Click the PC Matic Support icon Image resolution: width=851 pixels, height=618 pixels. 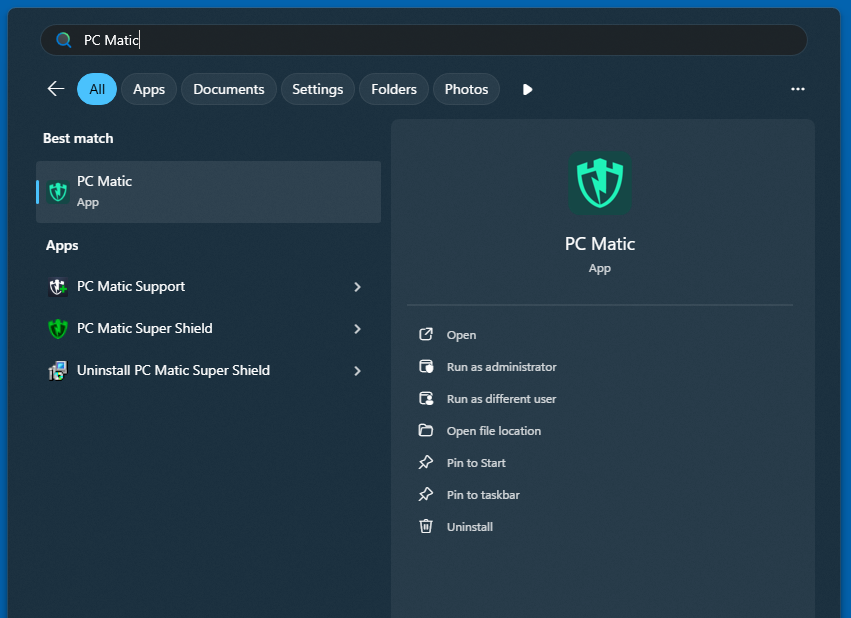pos(58,286)
